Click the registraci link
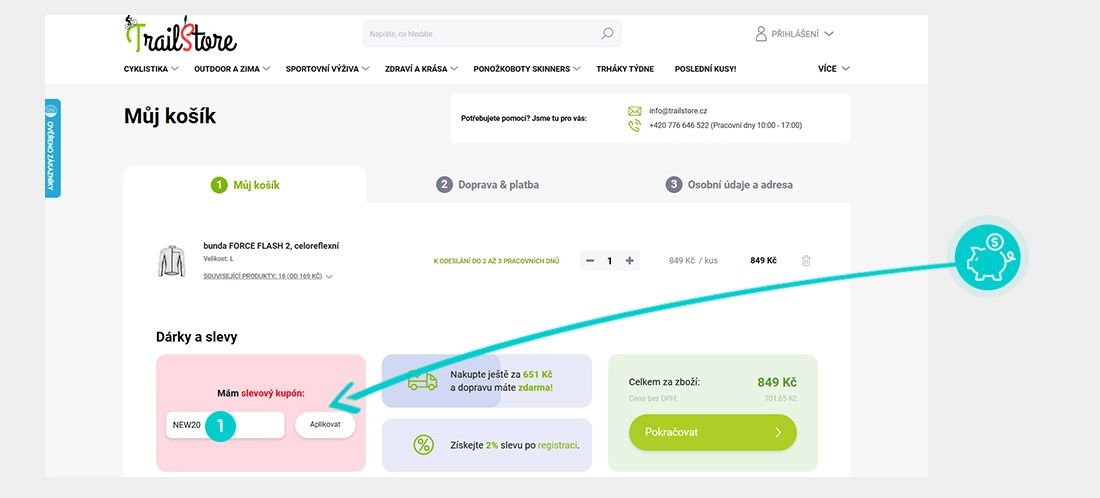This screenshot has height=498, width=1100. (558, 445)
